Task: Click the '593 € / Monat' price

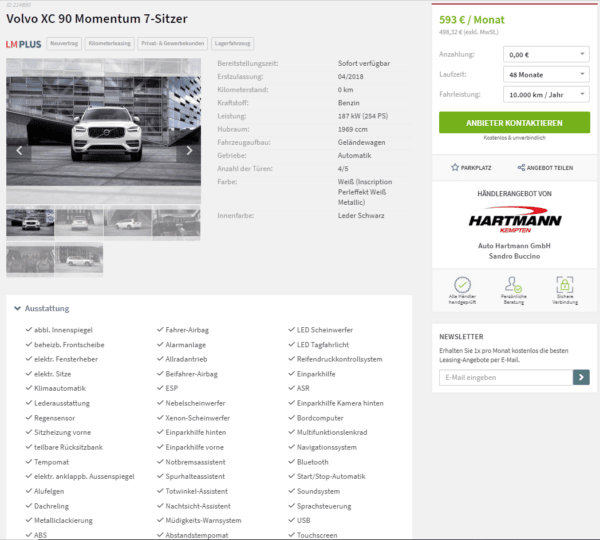Action: 472,20
